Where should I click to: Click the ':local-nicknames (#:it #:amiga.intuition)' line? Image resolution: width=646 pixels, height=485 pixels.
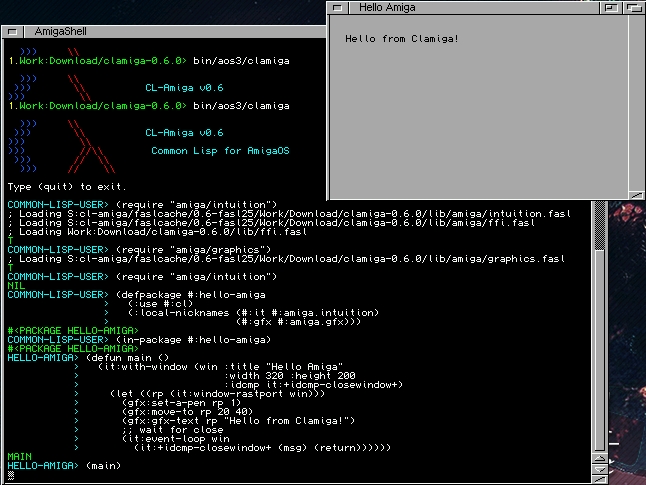tap(253, 313)
